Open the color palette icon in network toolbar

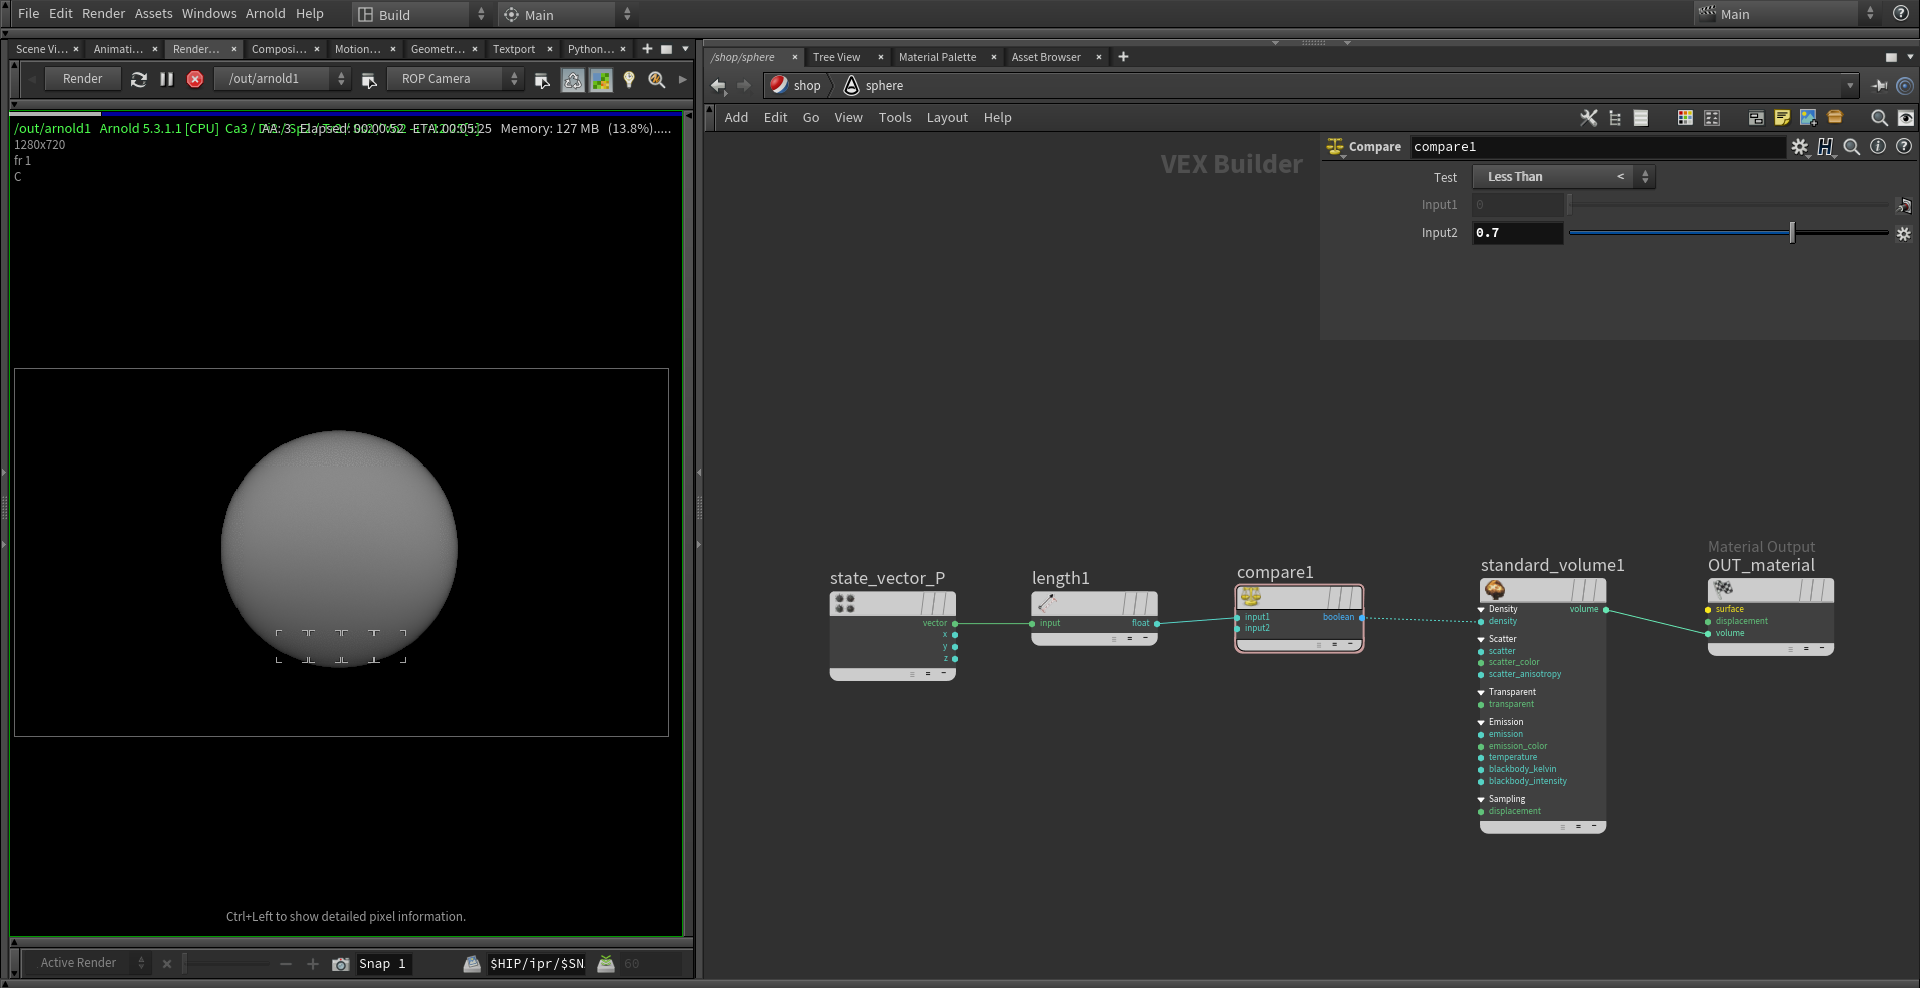pyautogui.click(x=1685, y=117)
